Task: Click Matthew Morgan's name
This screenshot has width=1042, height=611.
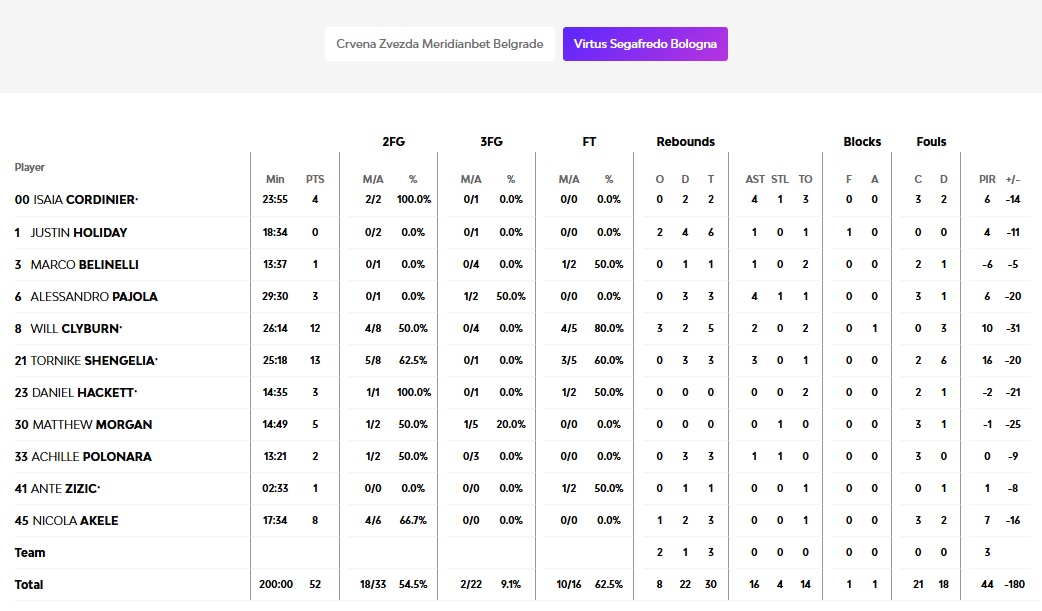Action: pos(92,424)
